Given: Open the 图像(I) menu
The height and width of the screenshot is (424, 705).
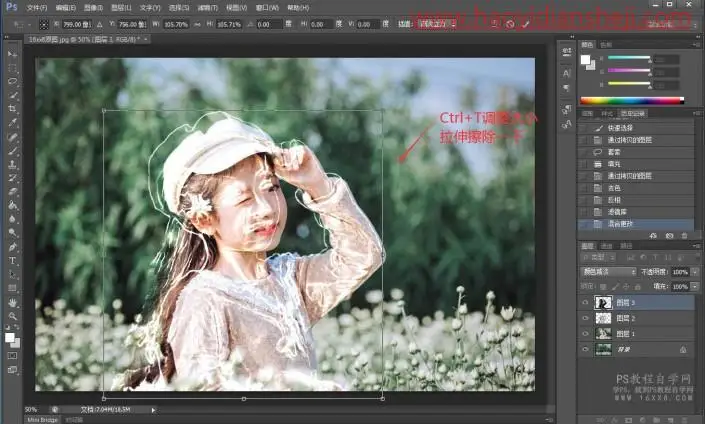Looking at the screenshot, I should coord(94,8).
